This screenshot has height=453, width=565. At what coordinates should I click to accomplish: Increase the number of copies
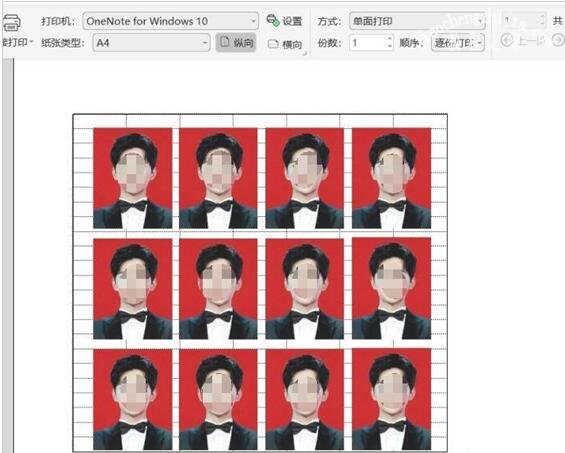click(x=390, y=39)
